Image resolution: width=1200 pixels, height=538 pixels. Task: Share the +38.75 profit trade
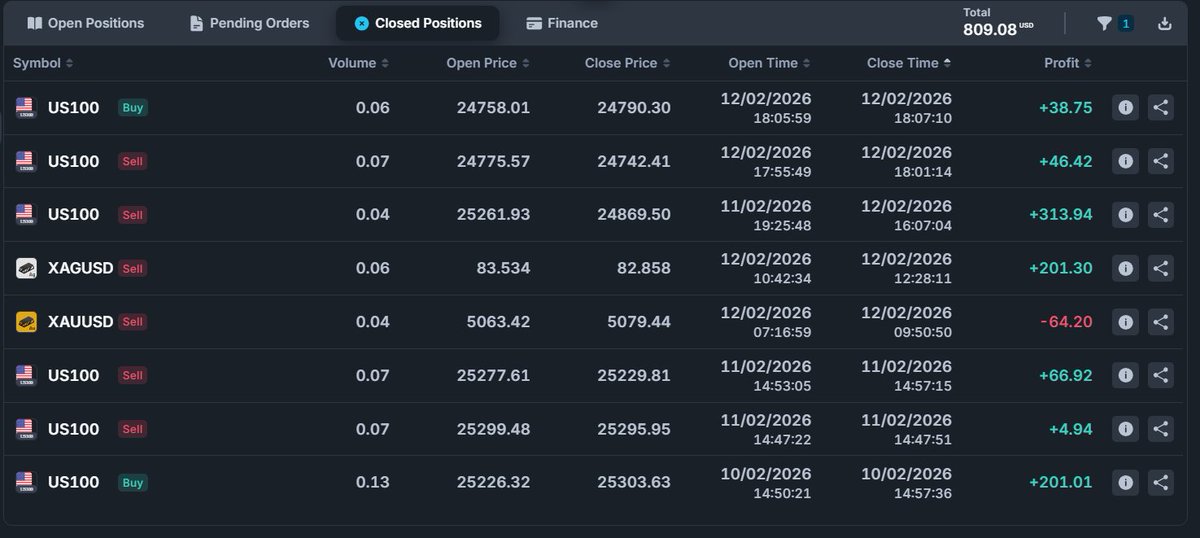pos(1160,107)
